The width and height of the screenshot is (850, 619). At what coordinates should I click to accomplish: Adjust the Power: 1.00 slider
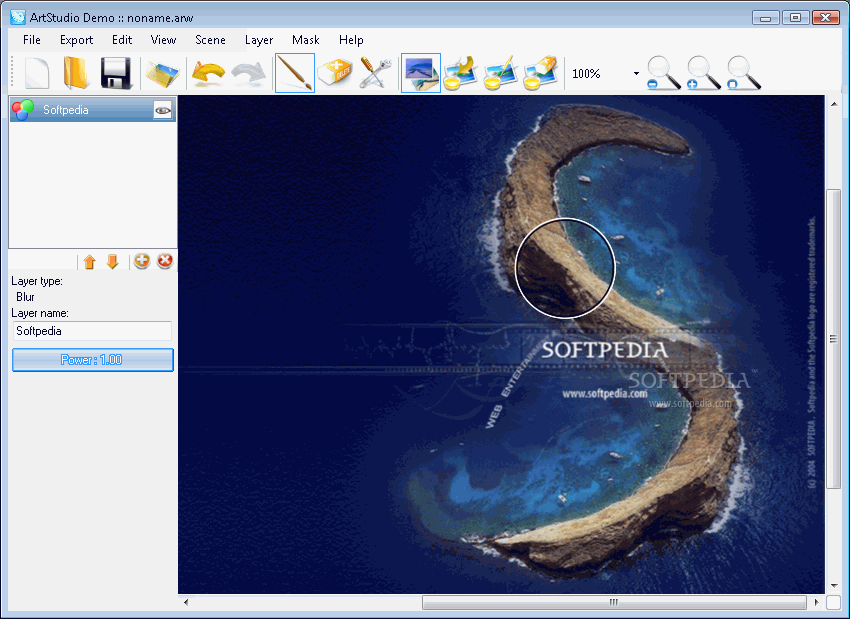pos(93,360)
